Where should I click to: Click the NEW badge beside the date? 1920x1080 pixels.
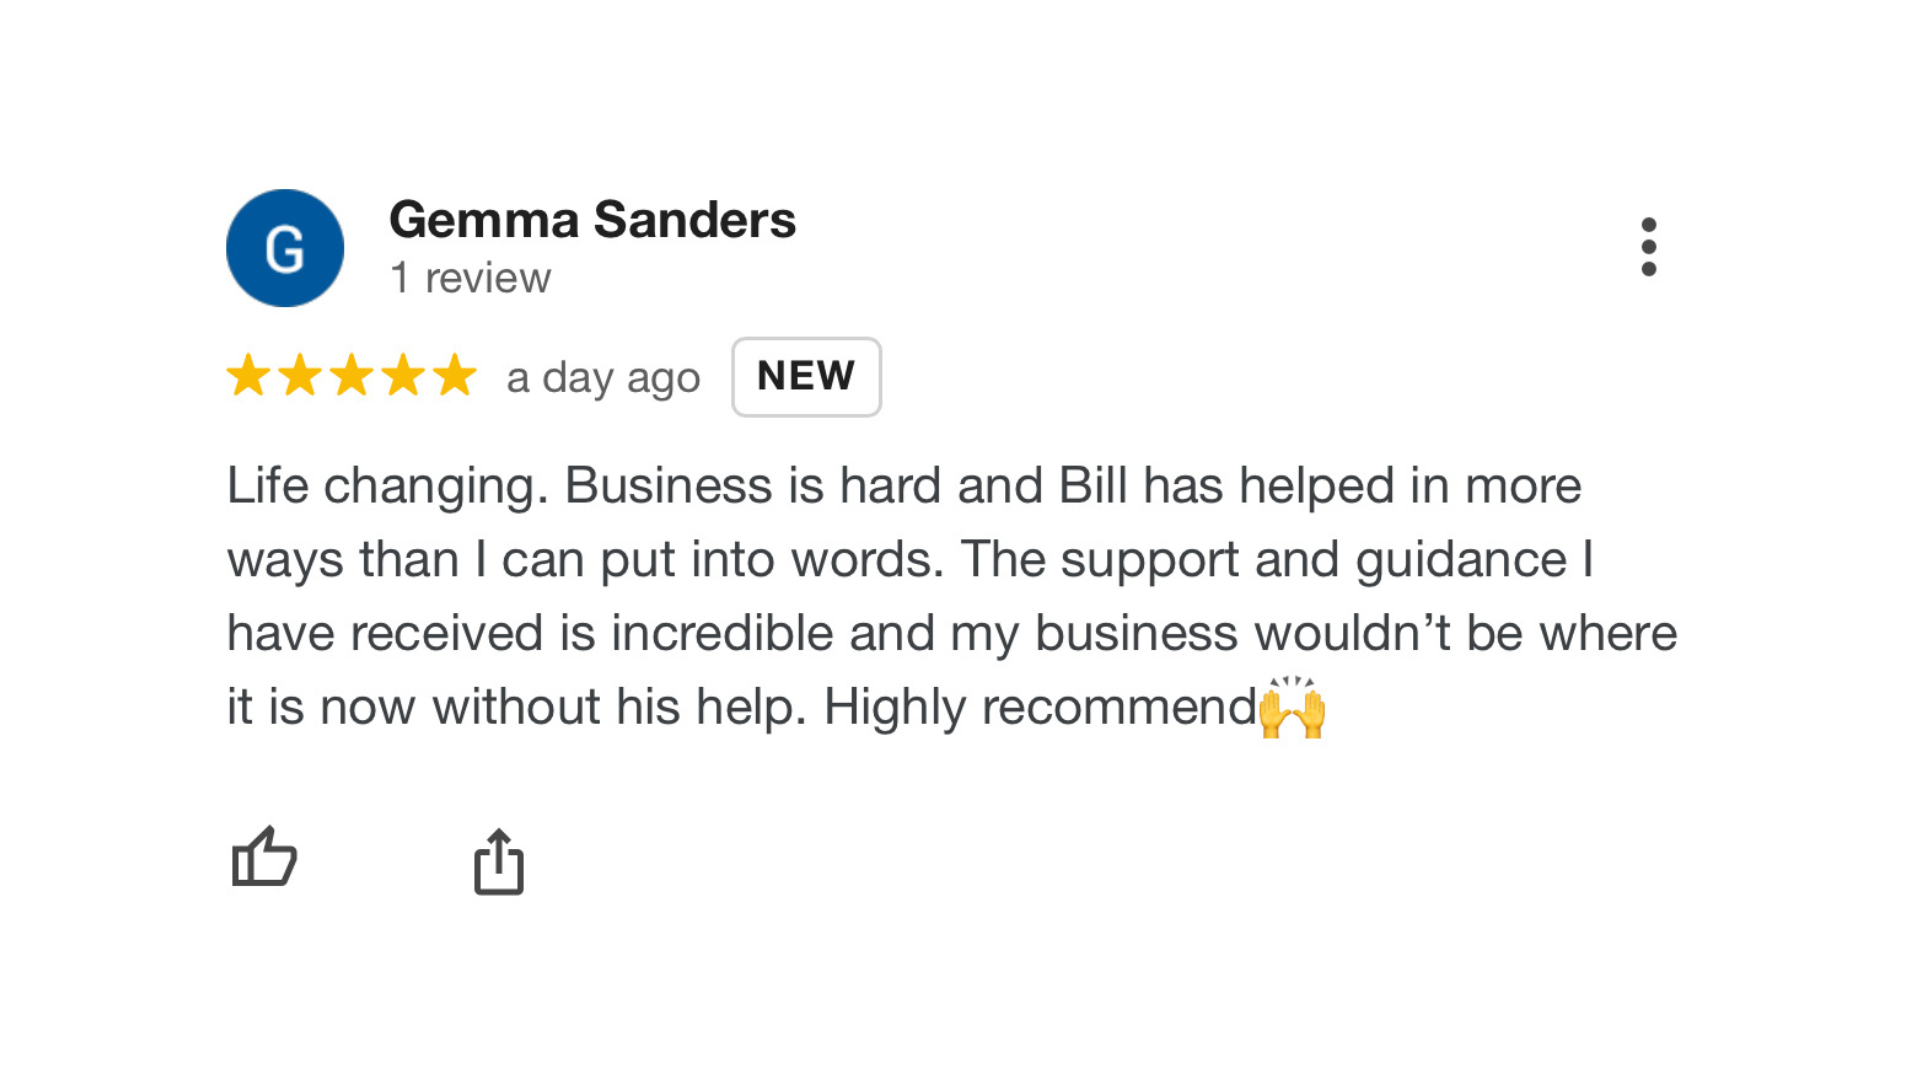[806, 377]
